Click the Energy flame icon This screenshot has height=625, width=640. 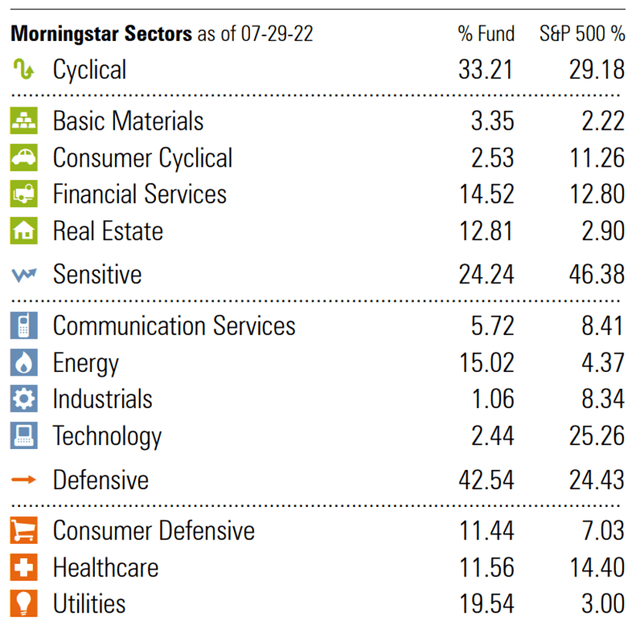(x=24, y=362)
